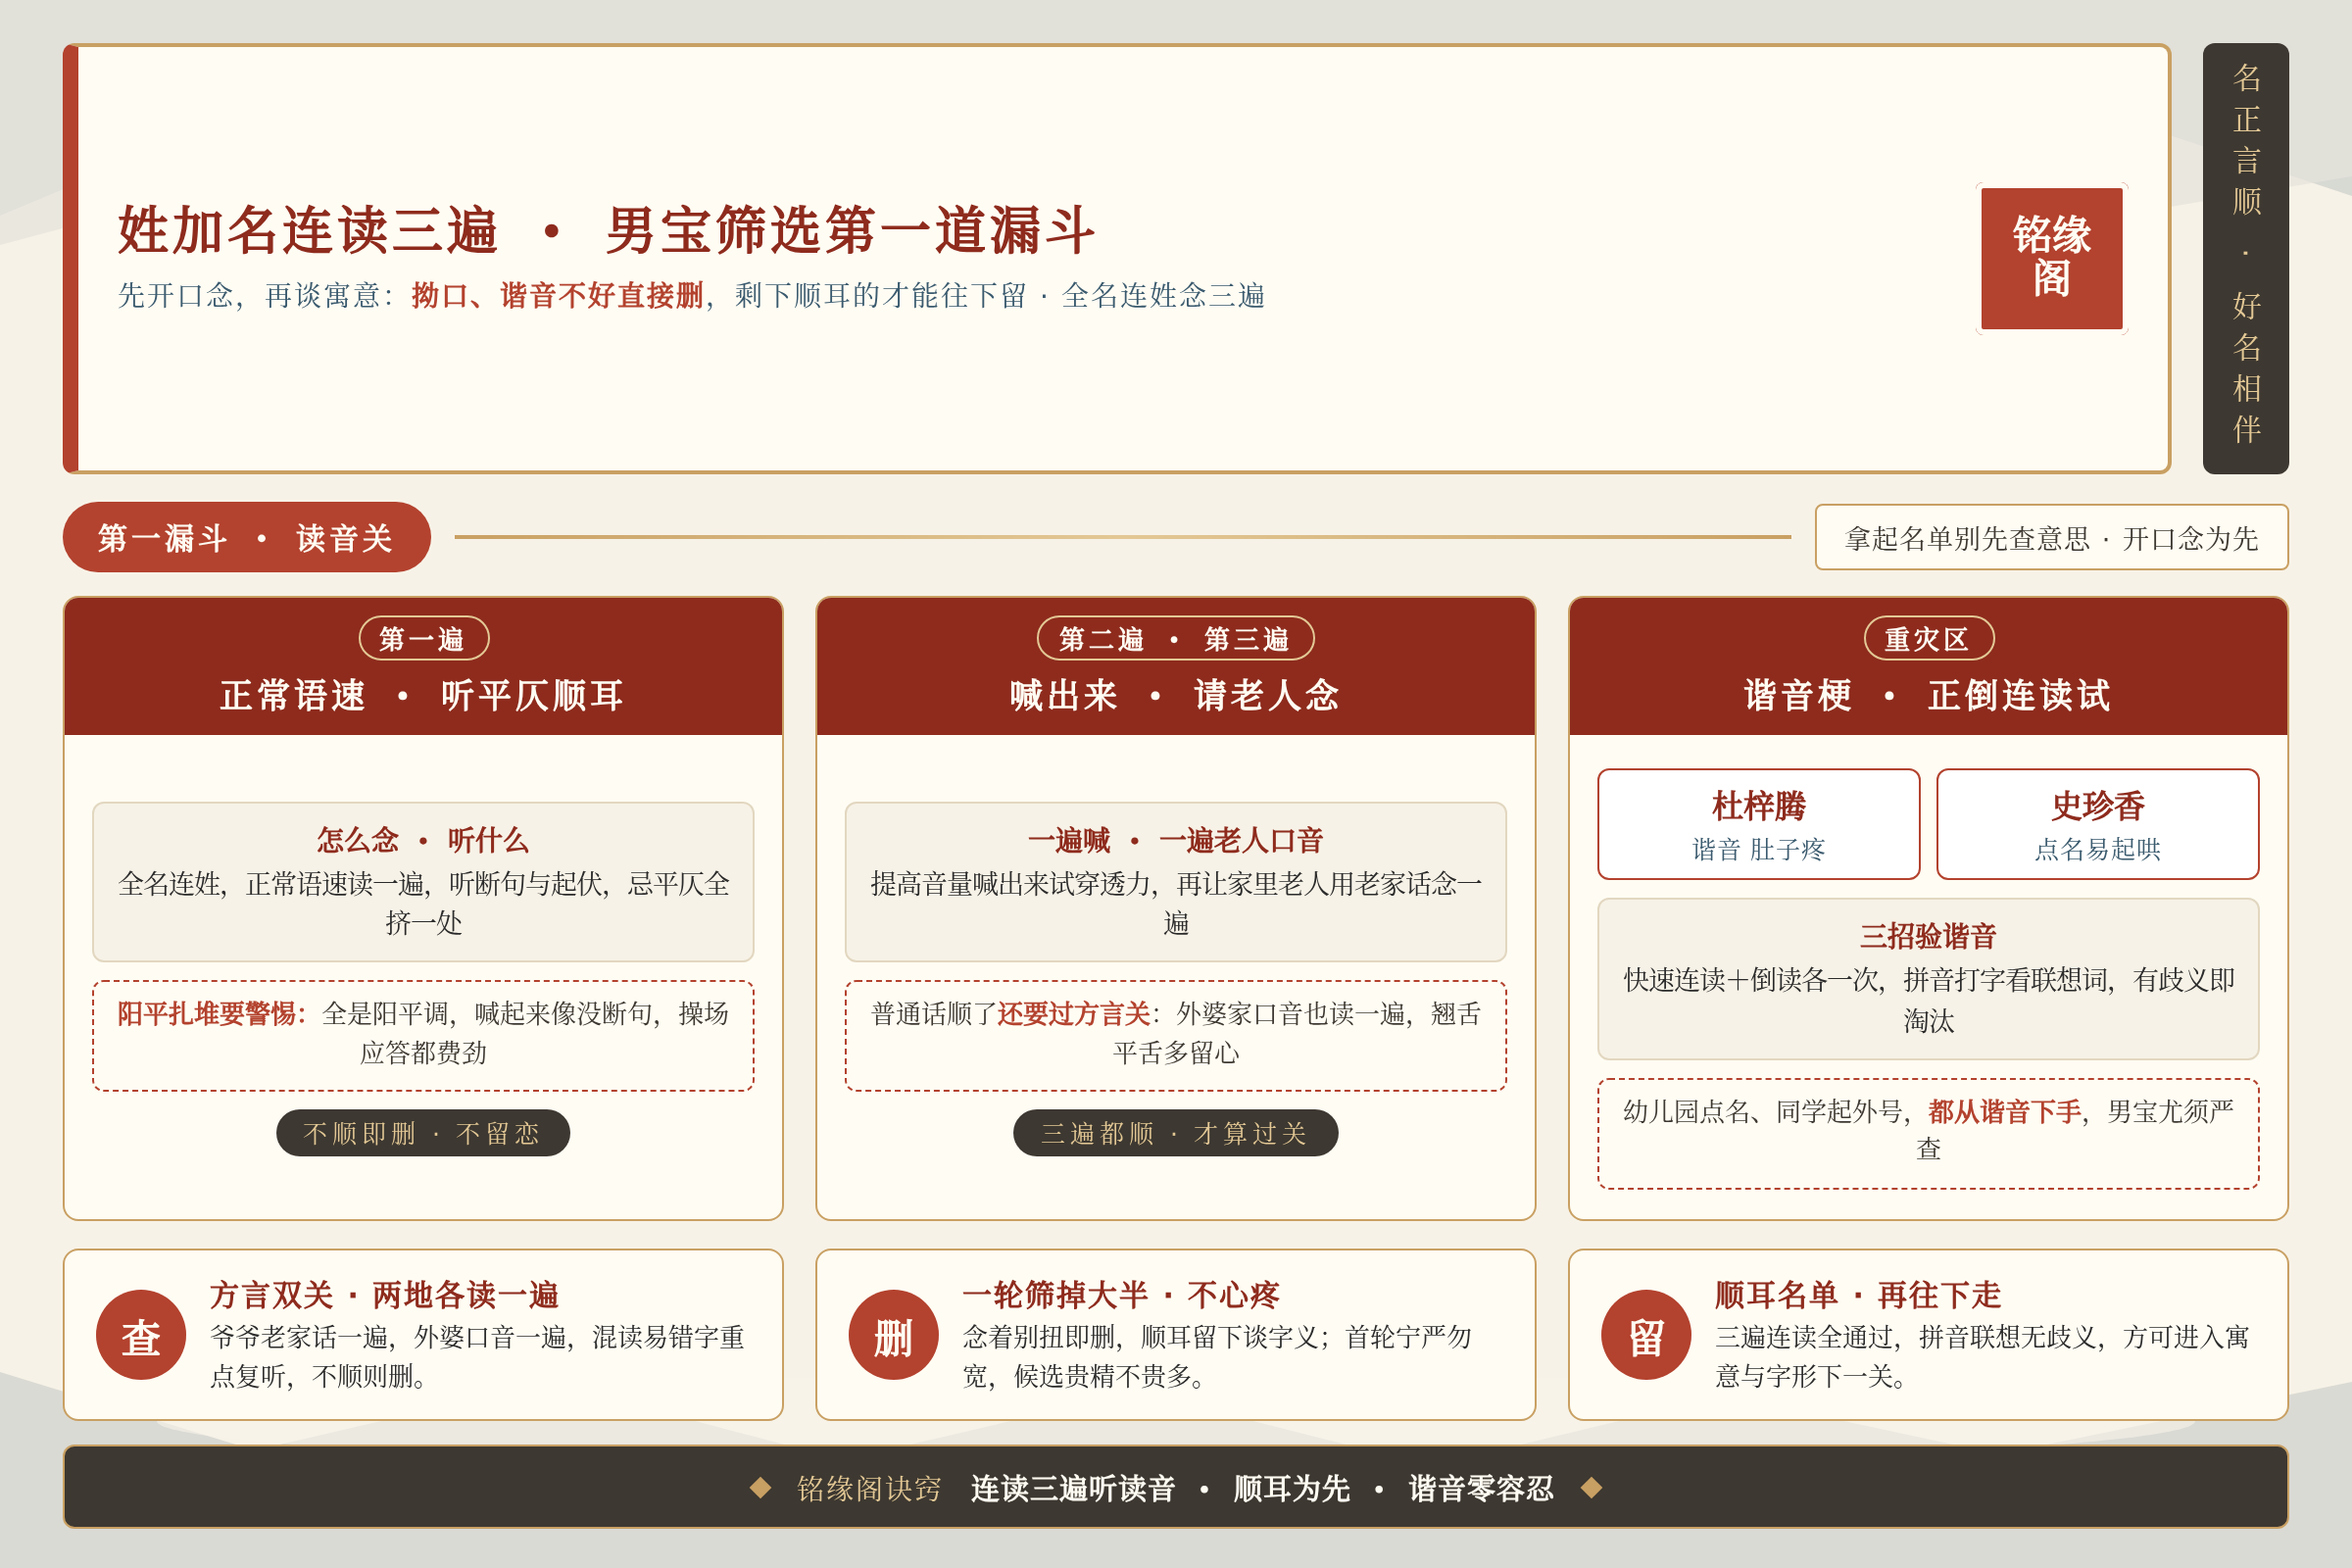
Task: Click header 谐音梗 · 正倒连读试
Action: (x=1928, y=695)
